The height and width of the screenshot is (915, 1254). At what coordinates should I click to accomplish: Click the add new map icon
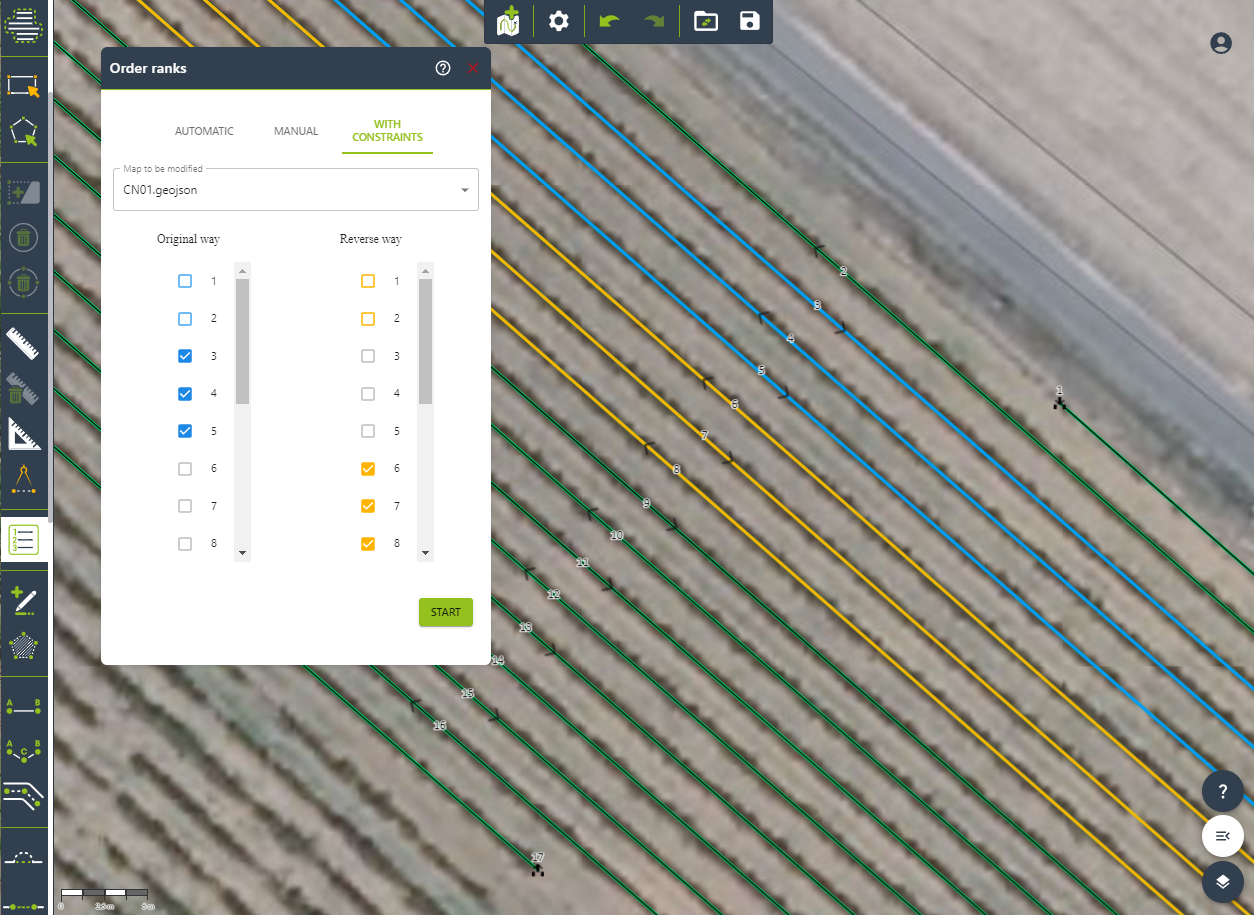509,21
